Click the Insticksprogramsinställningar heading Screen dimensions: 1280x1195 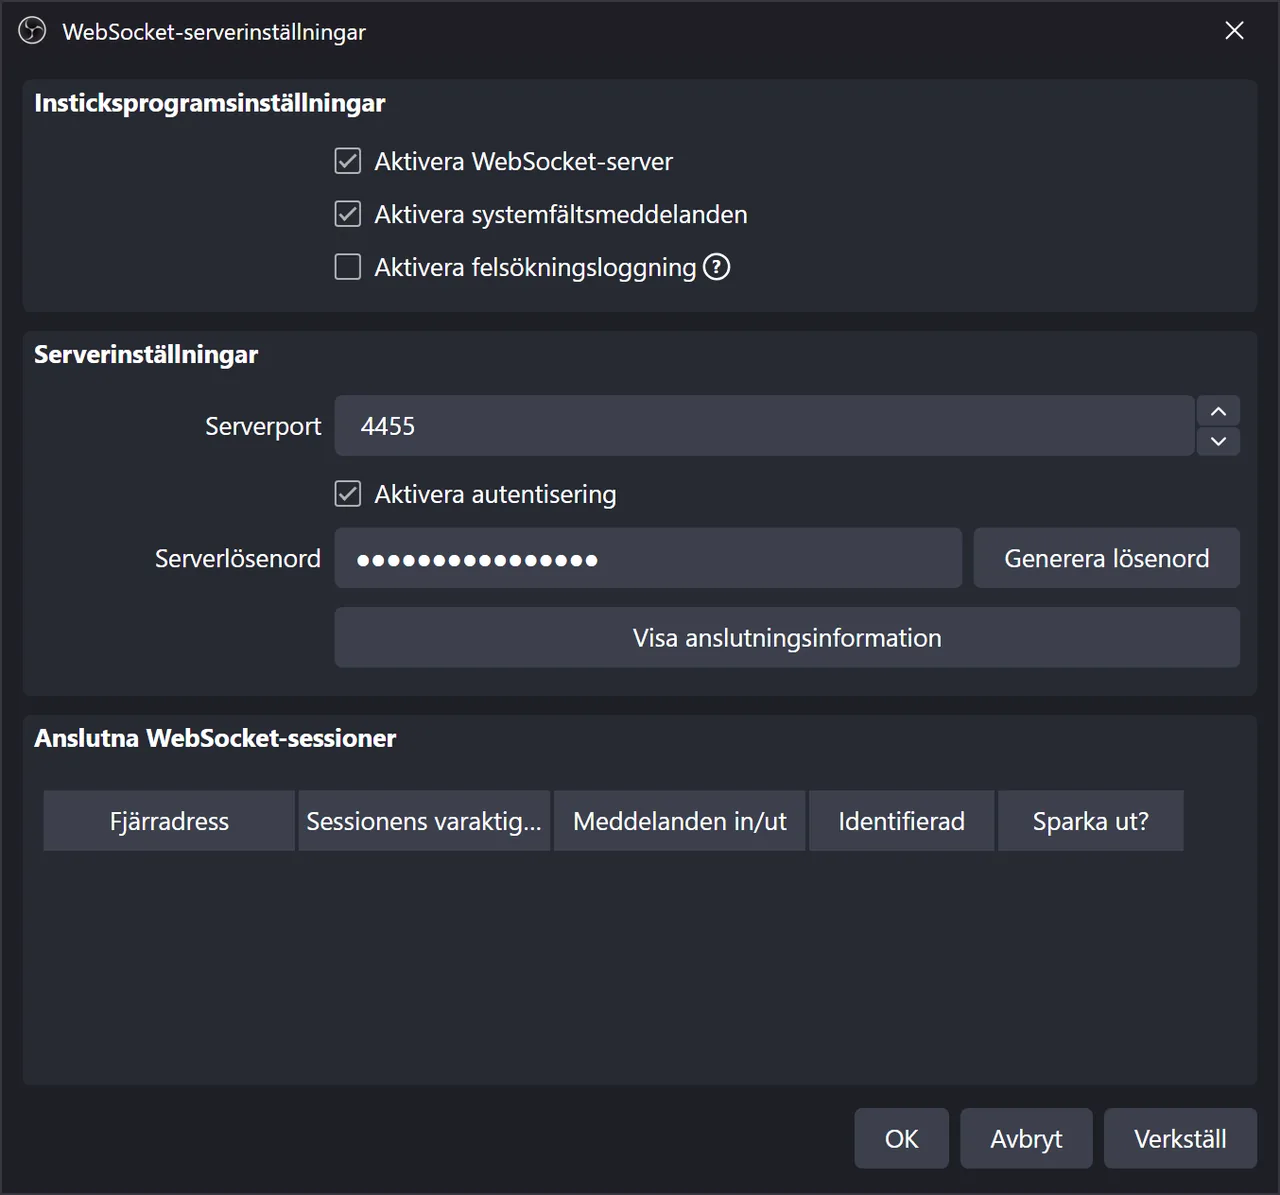(210, 103)
